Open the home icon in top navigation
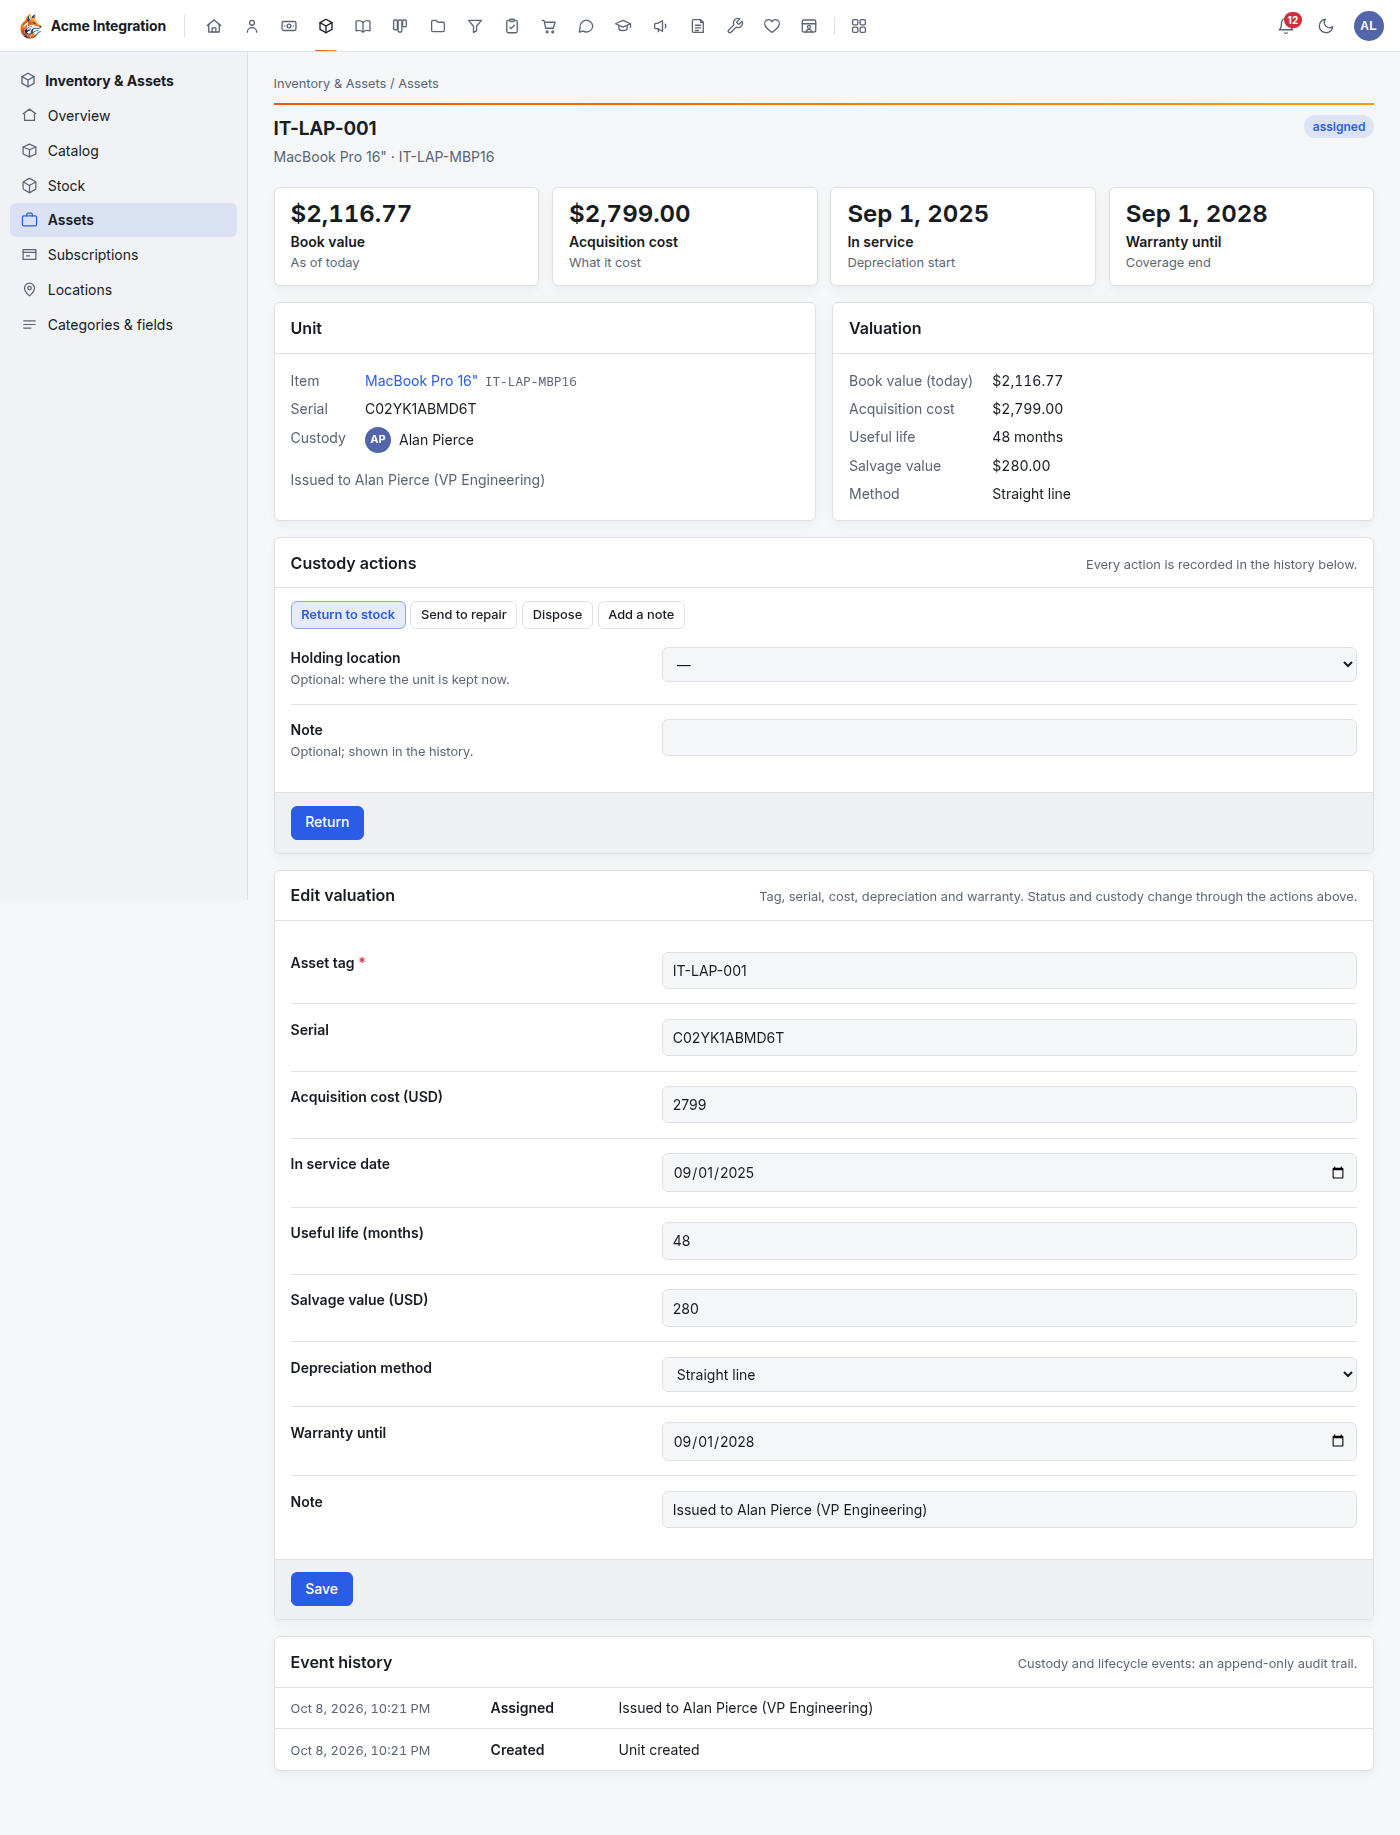The height and width of the screenshot is (1835, 1400). click(x=214, y=26)
